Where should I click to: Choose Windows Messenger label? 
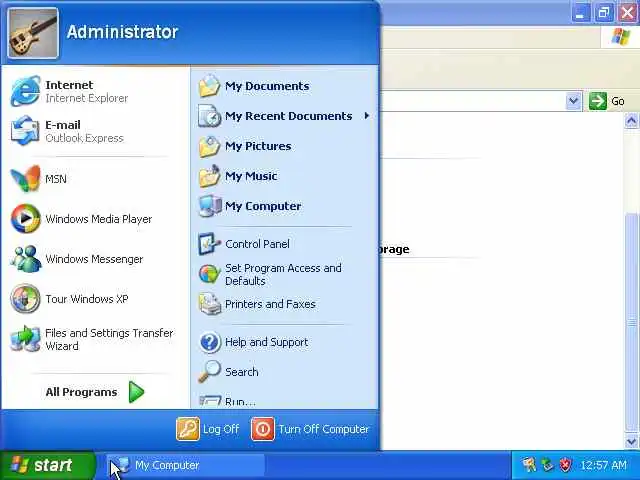(94, 259)
